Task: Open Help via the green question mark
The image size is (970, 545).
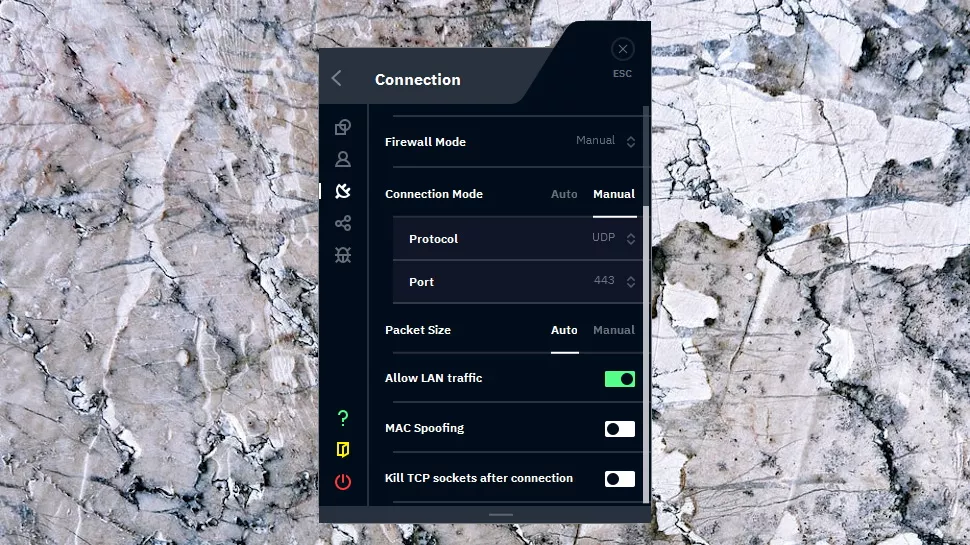Action: (x=343, y=418)
